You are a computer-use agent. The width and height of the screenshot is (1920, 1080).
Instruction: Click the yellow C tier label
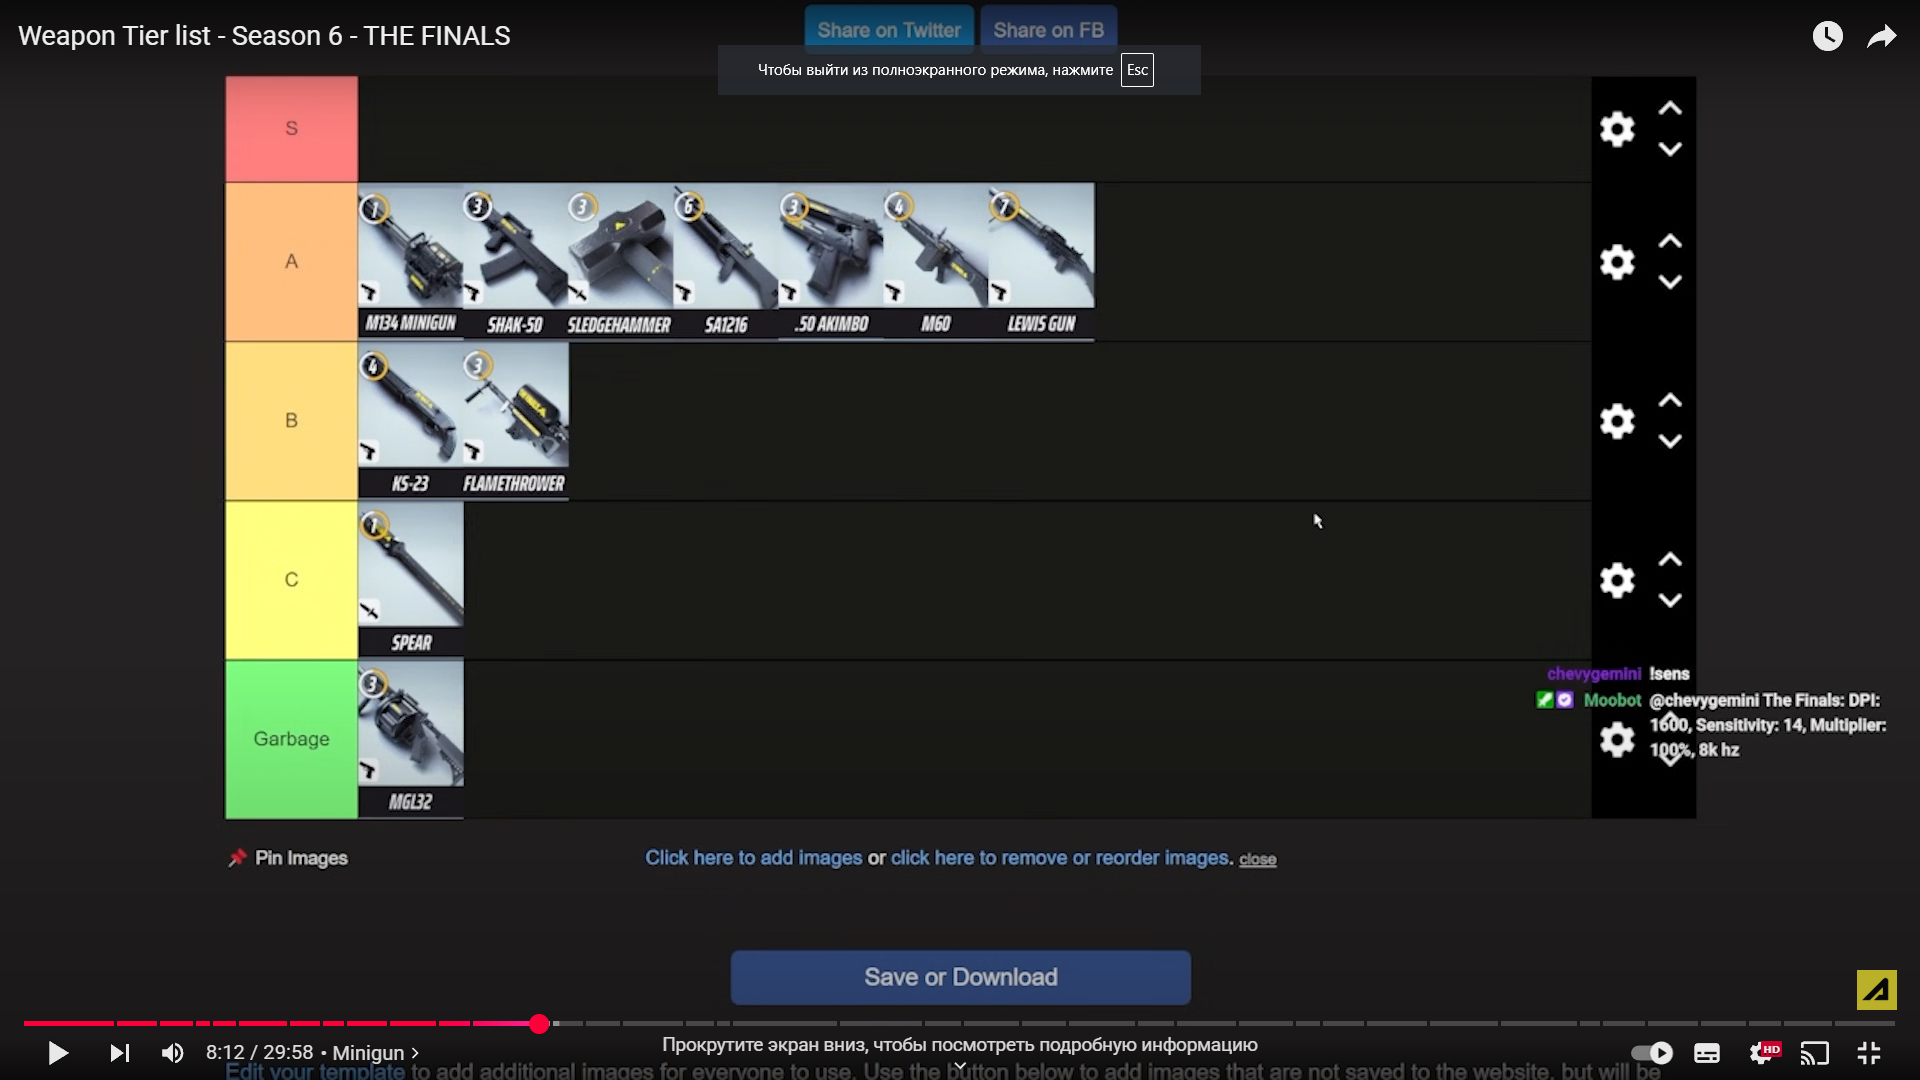tap(291, 580)
